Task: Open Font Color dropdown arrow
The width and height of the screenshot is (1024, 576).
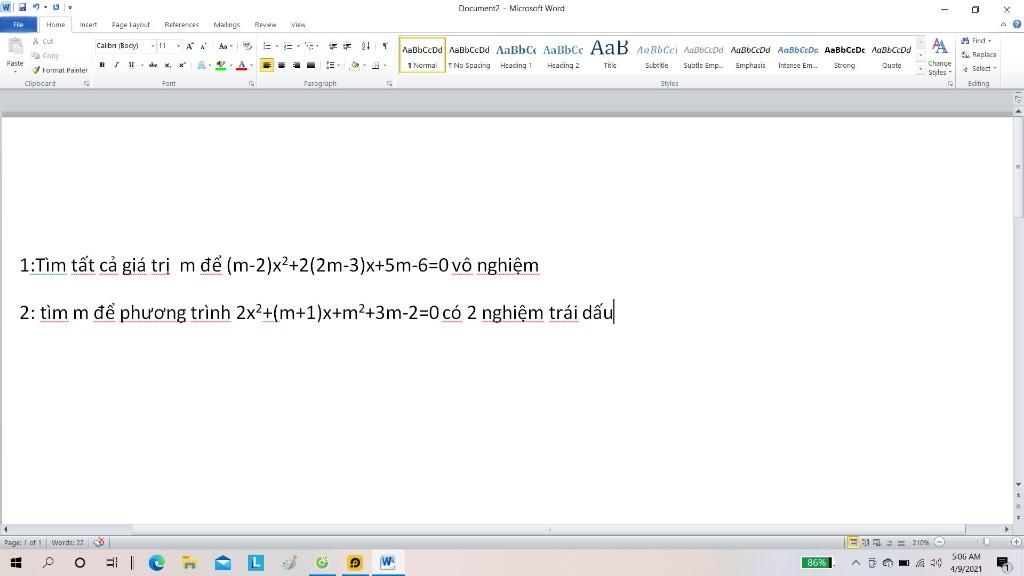Action: click(251, 65)
